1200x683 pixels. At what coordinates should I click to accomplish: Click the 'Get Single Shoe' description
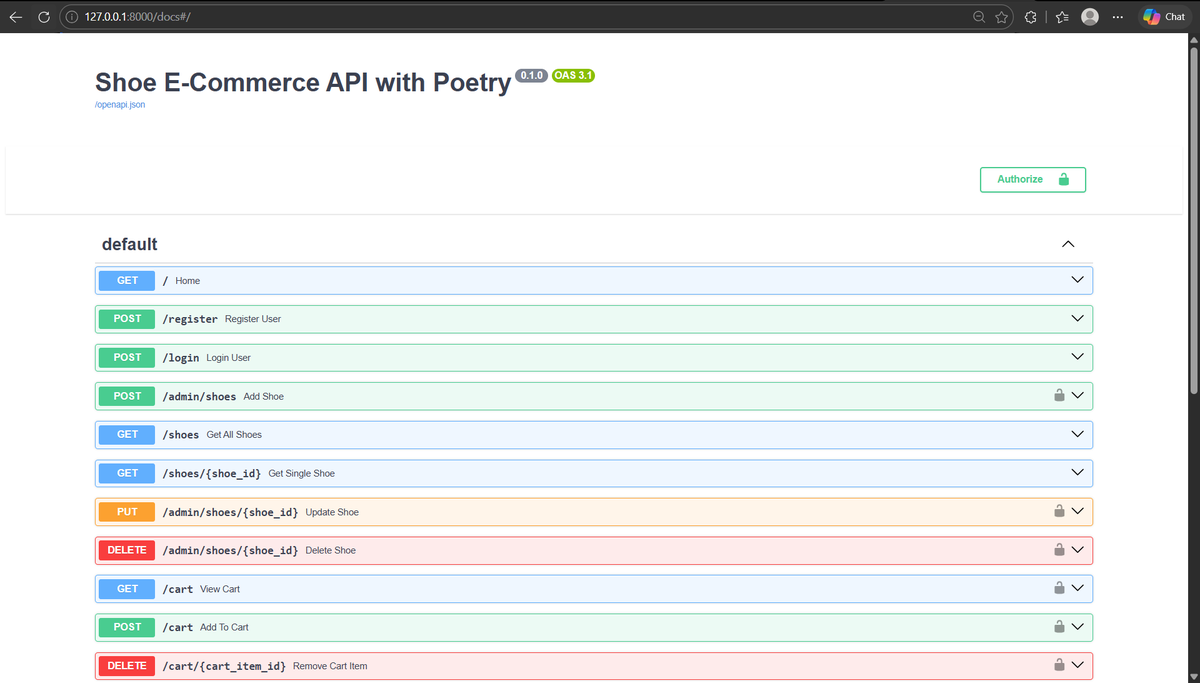point(301,473)
